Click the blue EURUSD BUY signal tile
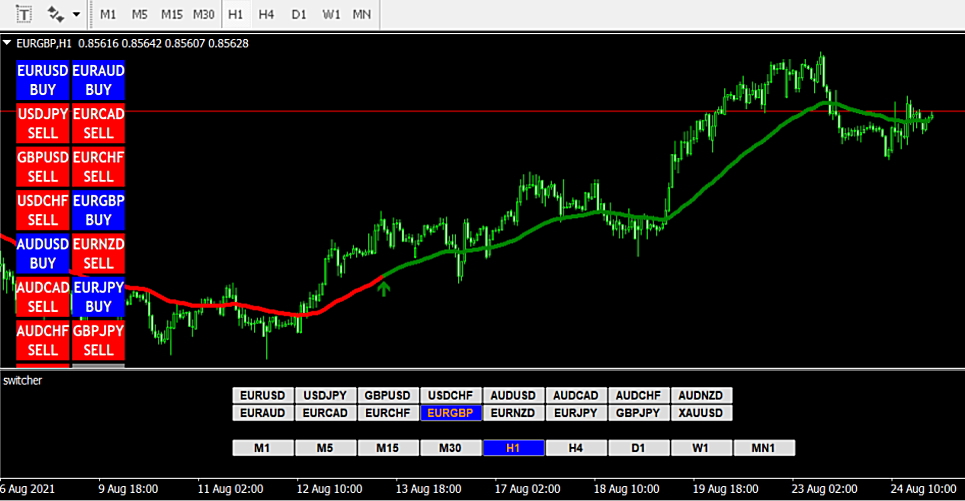This screenshot has width=965, height=501. [x=42, y=80]
